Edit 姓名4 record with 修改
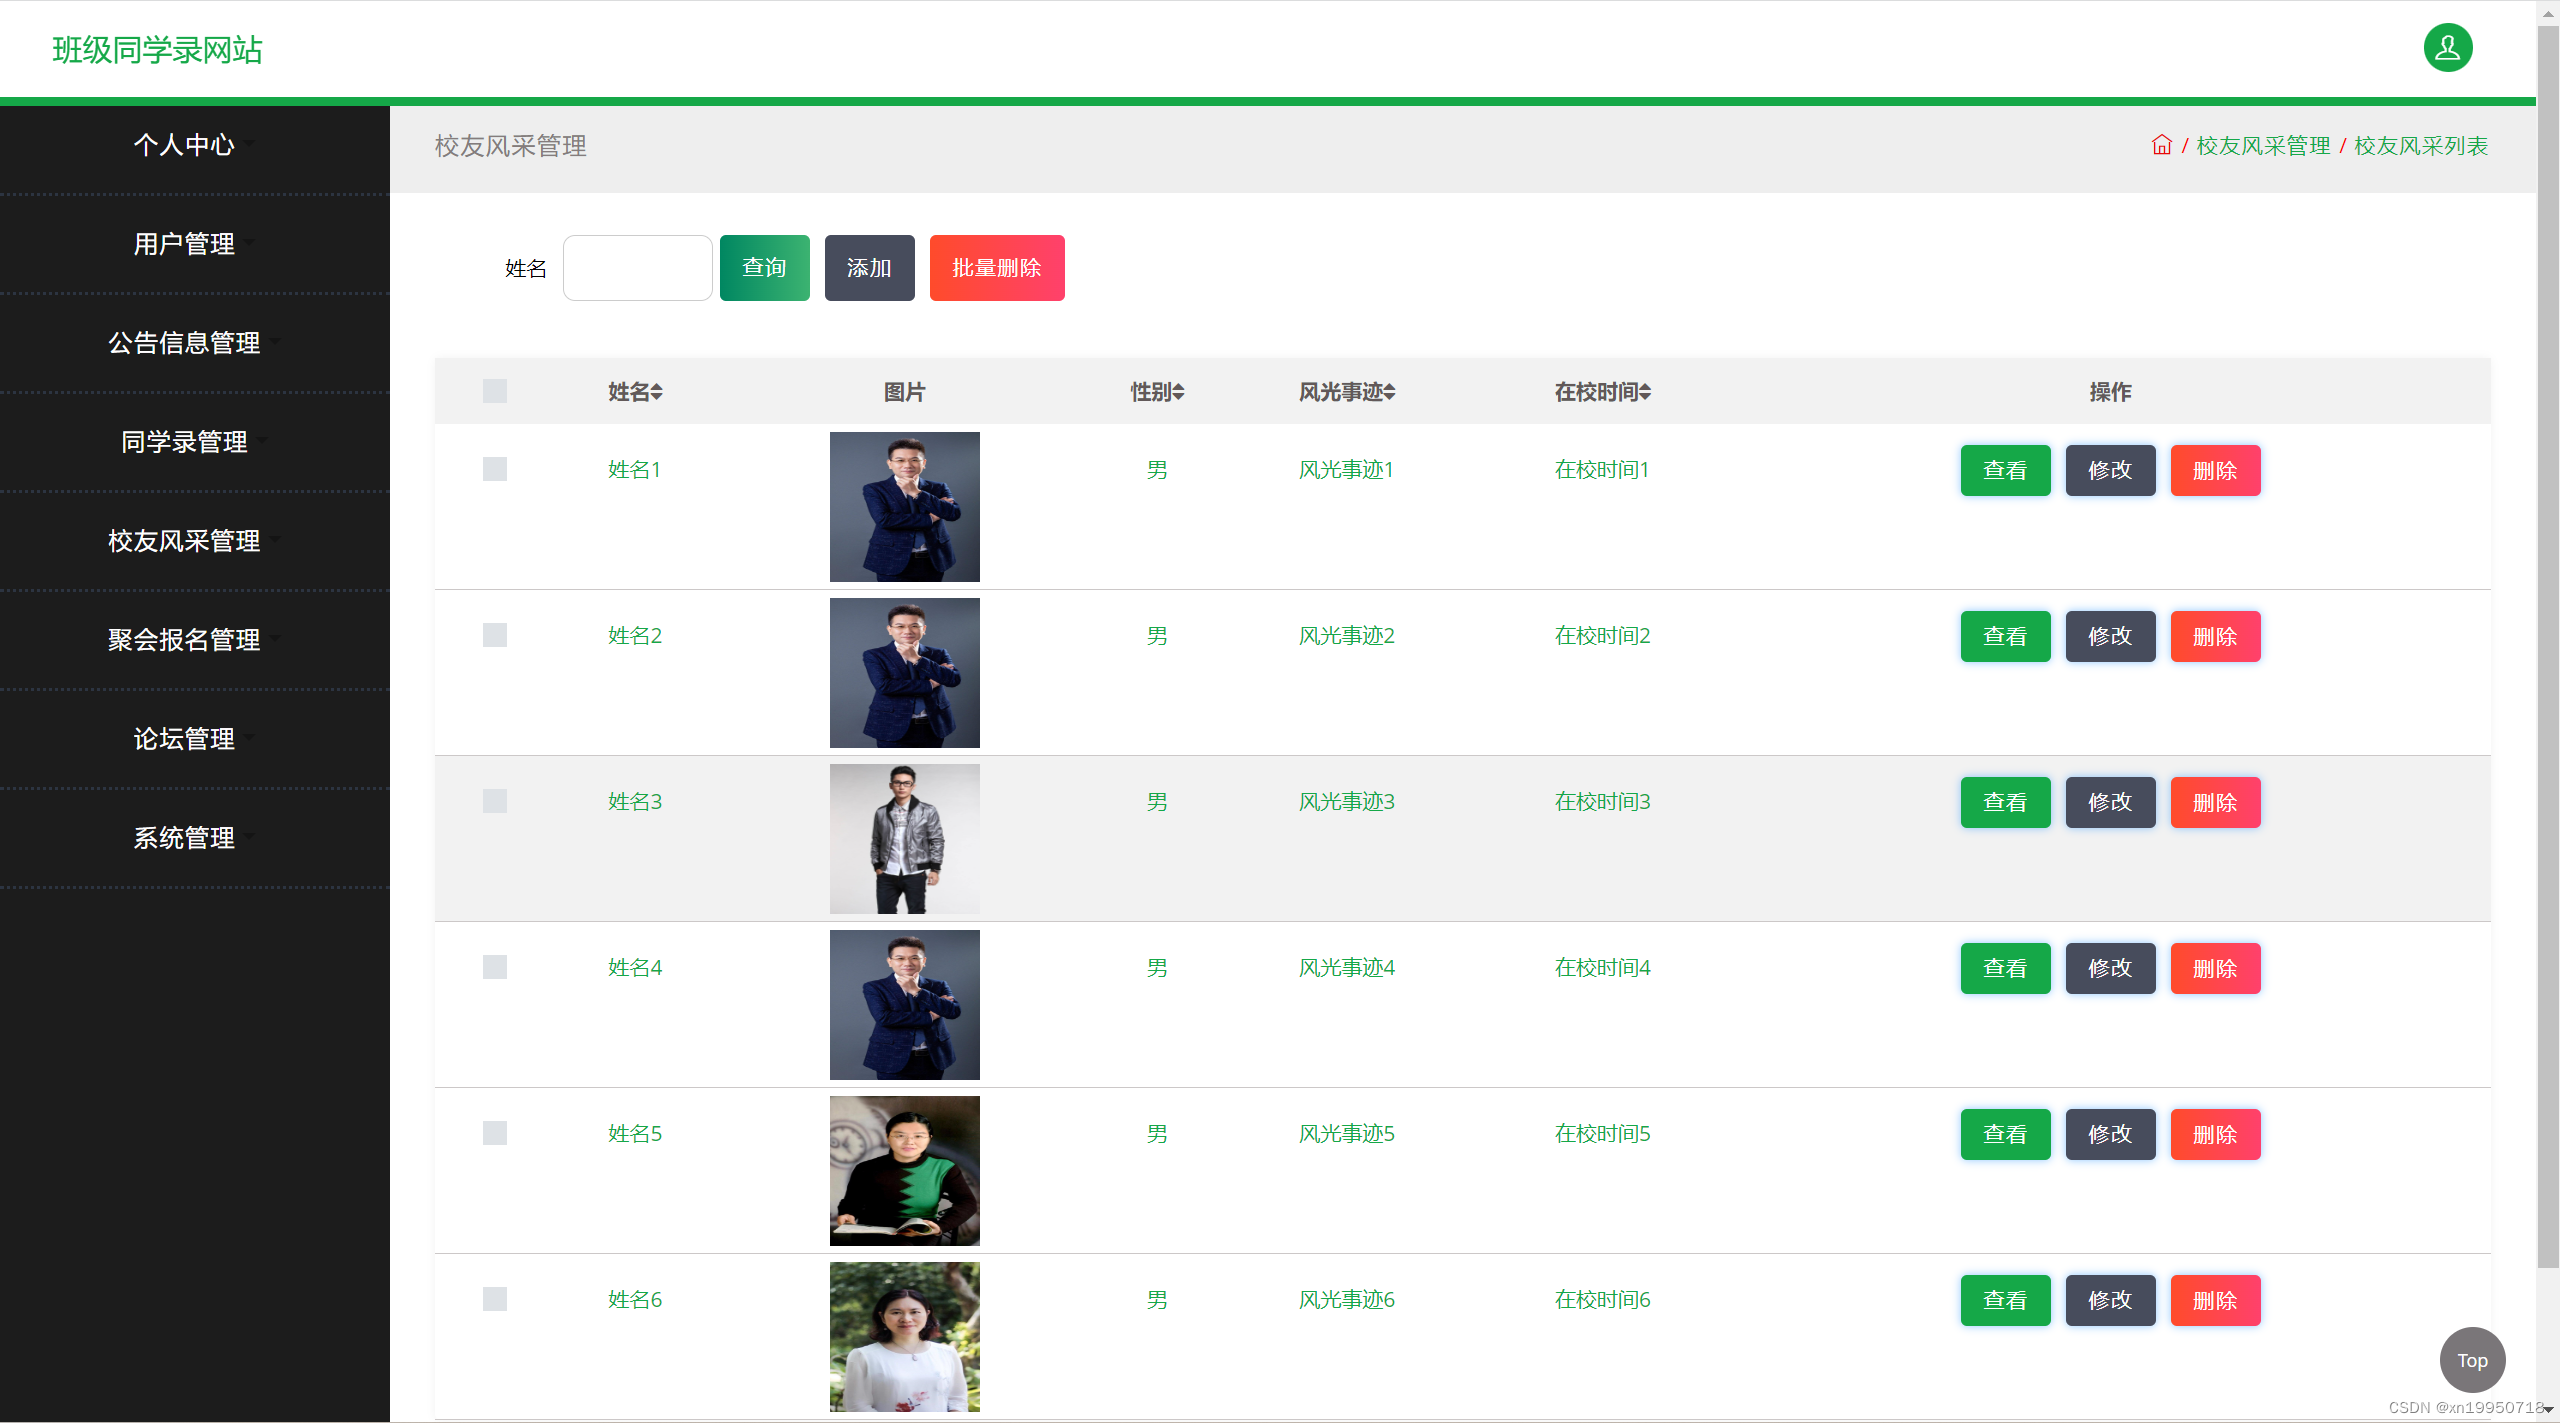This screenshot has width=2560, height=1423. 2110,968
